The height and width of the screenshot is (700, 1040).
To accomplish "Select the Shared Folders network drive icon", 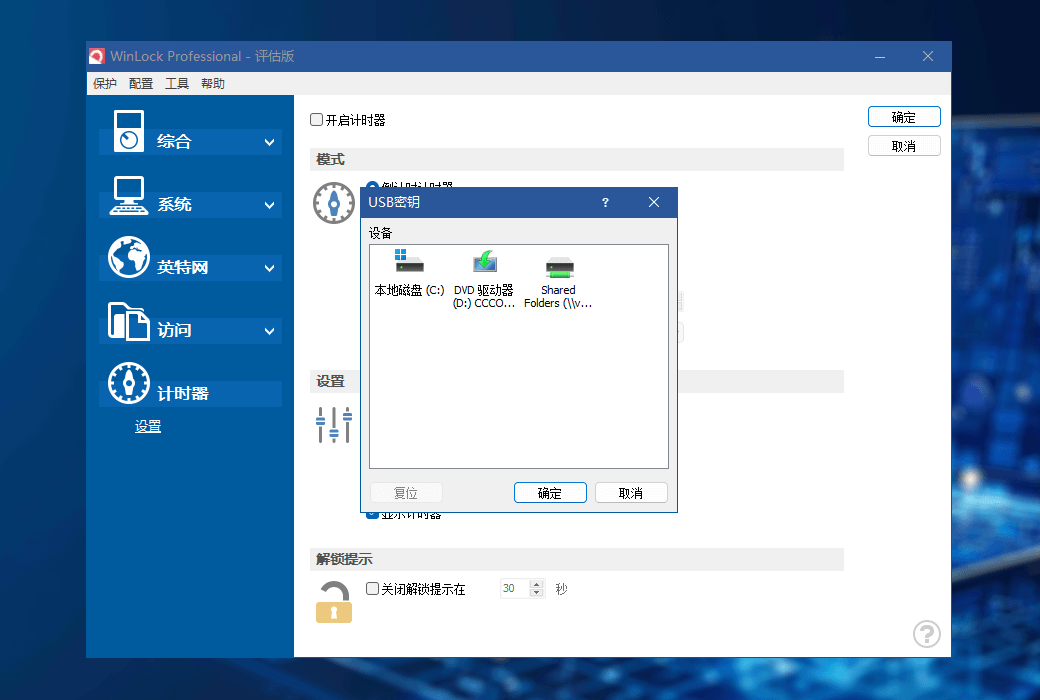I will pos(559,267).
